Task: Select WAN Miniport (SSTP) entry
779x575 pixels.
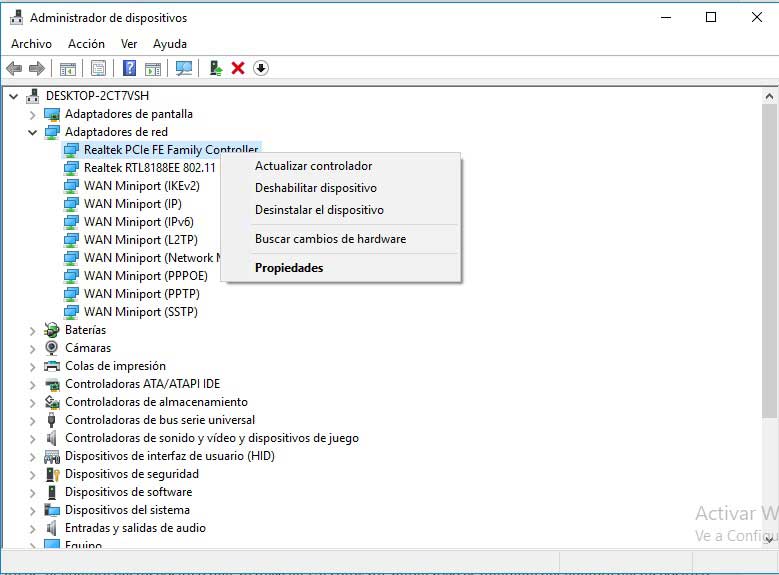Action: point(141,312)
